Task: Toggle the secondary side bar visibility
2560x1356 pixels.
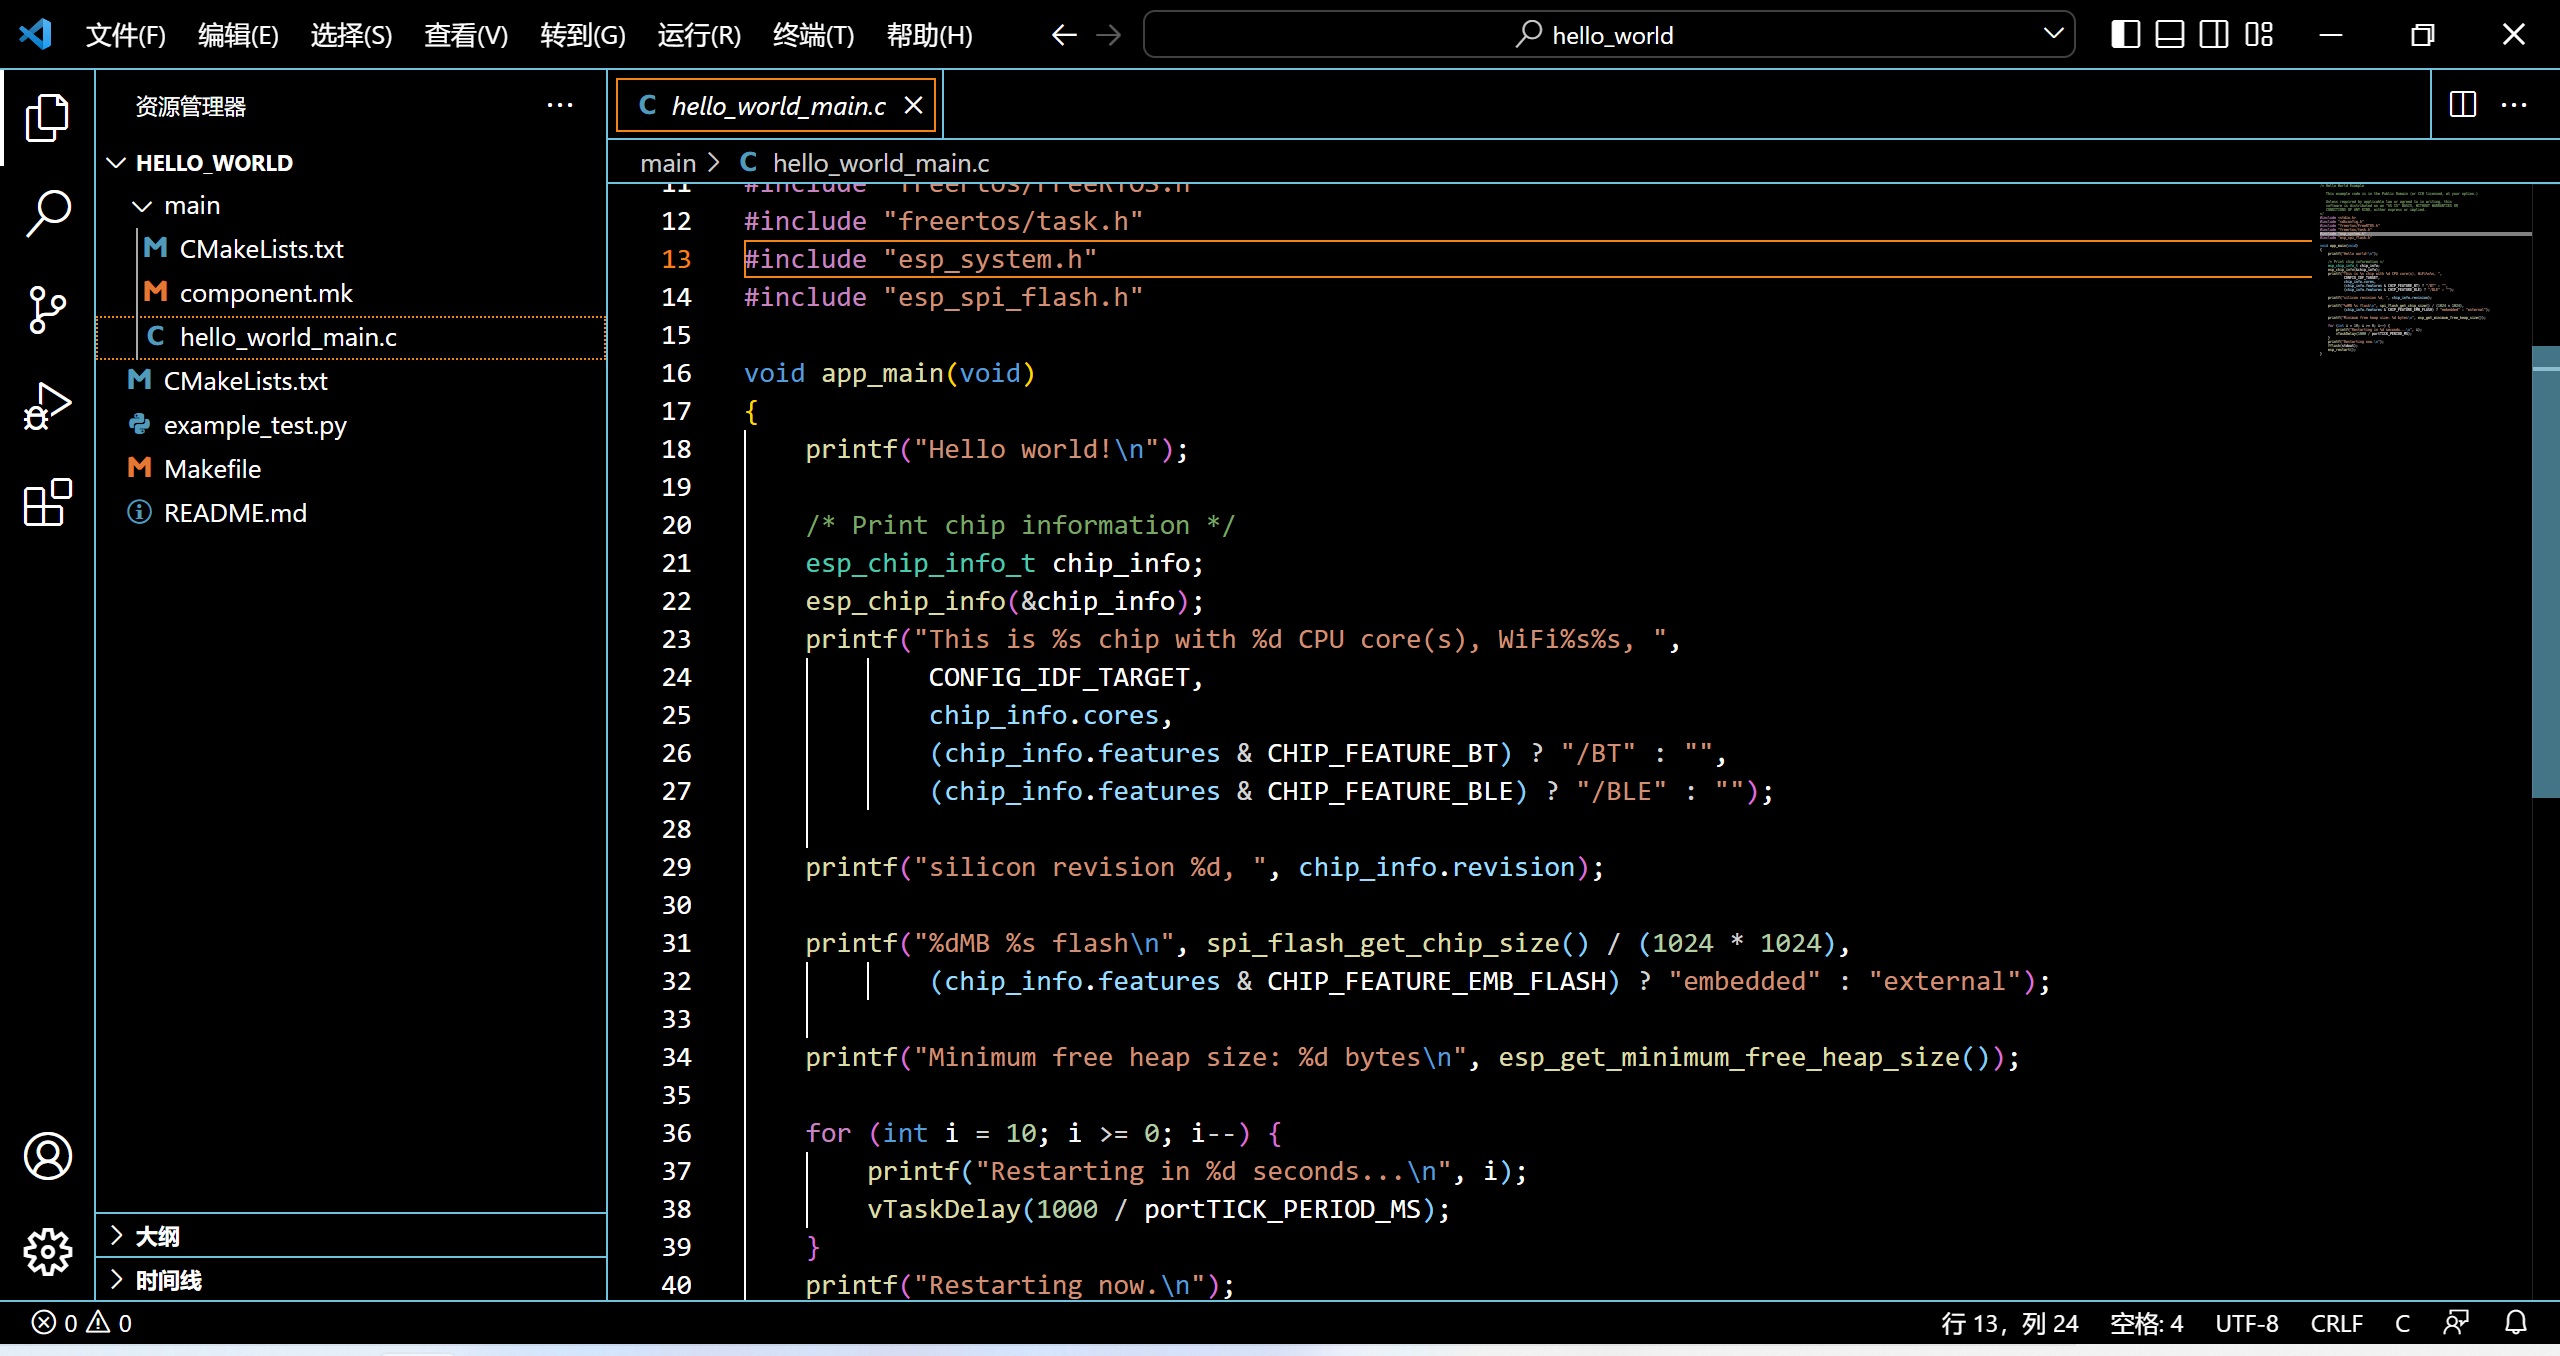Action: [2213, 35]
